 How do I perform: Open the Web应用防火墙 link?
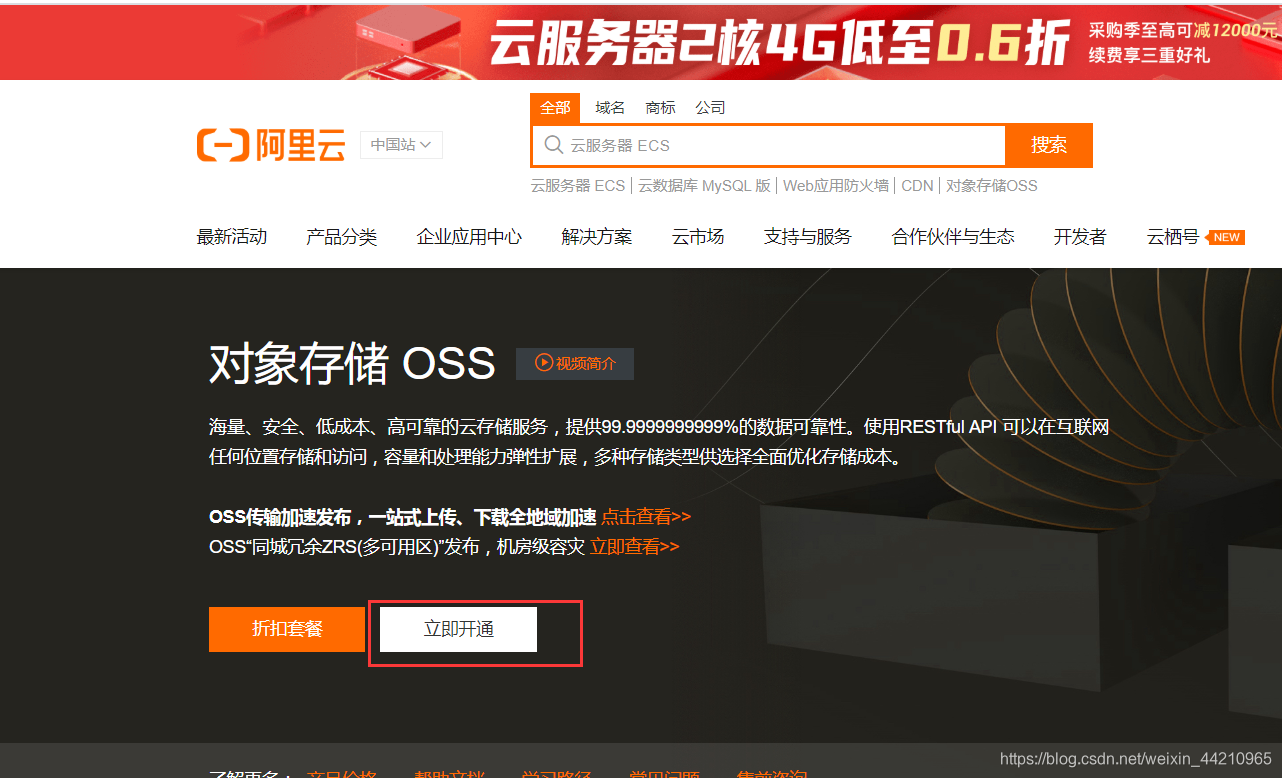click(x=836, y=186)
